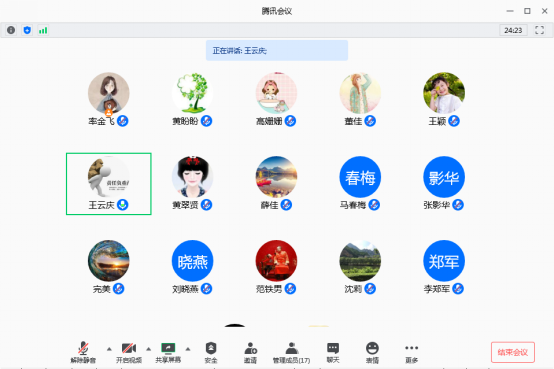This screenshot has height=369, width=554.
Task: Open the 表情 emoji reactions
Action: point(372,352)
